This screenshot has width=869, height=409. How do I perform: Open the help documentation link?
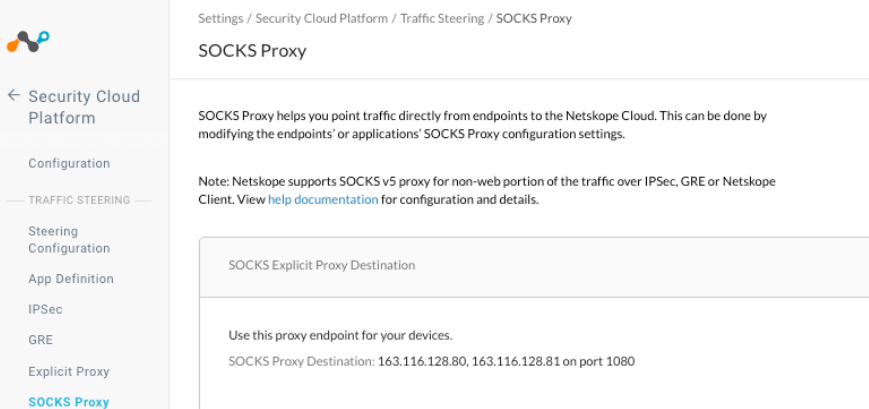323,200
